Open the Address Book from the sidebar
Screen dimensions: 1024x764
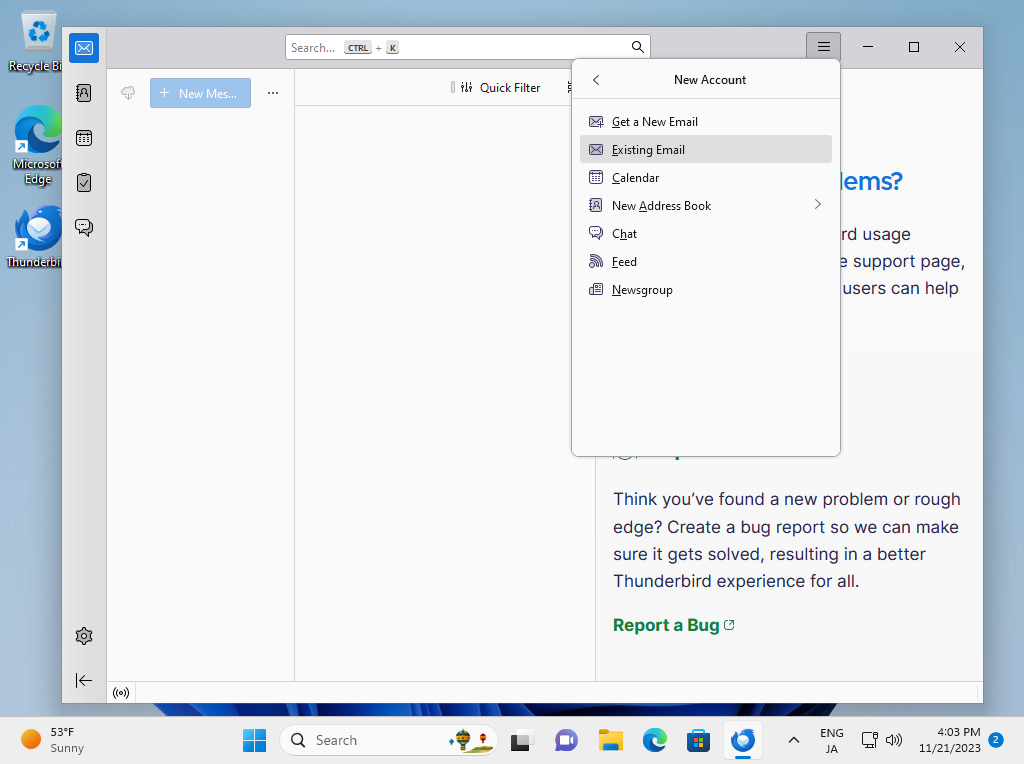point(83,92)
